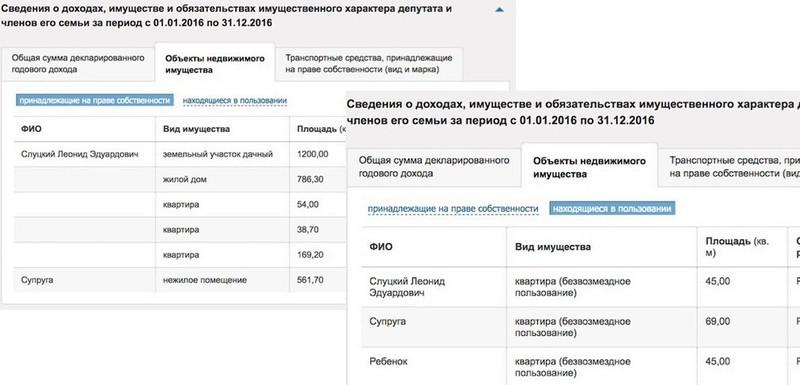Click 'Слуцкий Леонид Эдуардович' in front window table
The width and height of the screenshot is (800, 385).
coord(407,287)
